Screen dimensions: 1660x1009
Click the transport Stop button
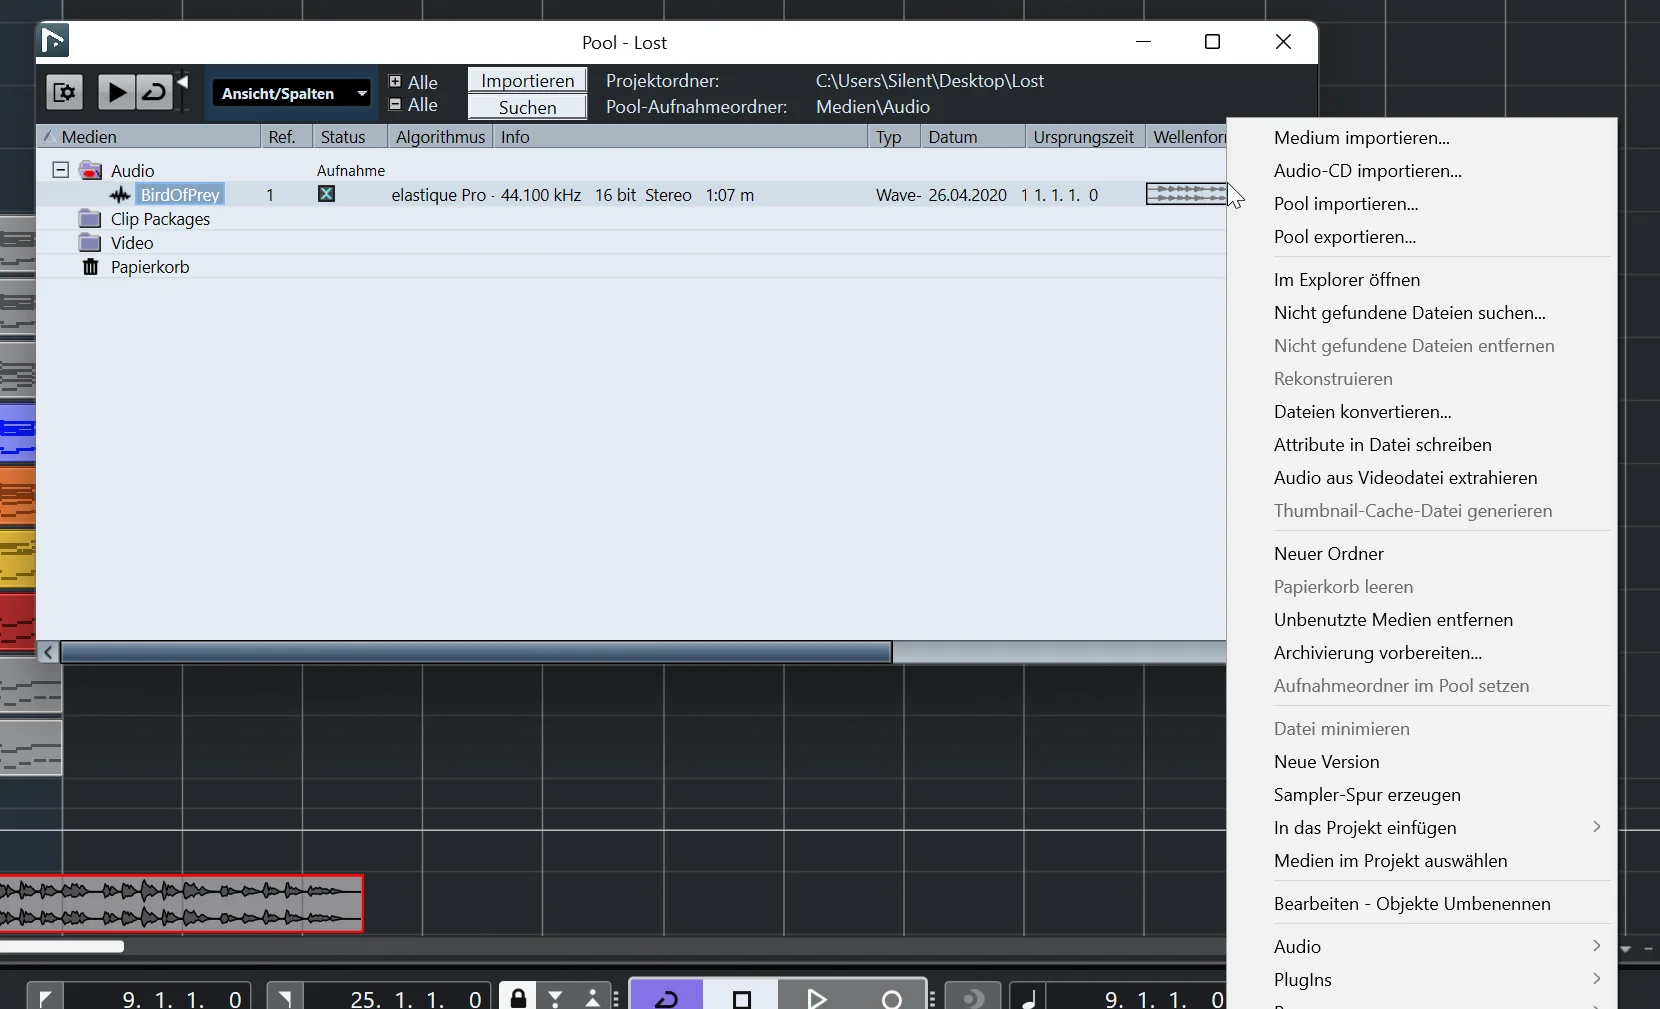coord(741,997)
